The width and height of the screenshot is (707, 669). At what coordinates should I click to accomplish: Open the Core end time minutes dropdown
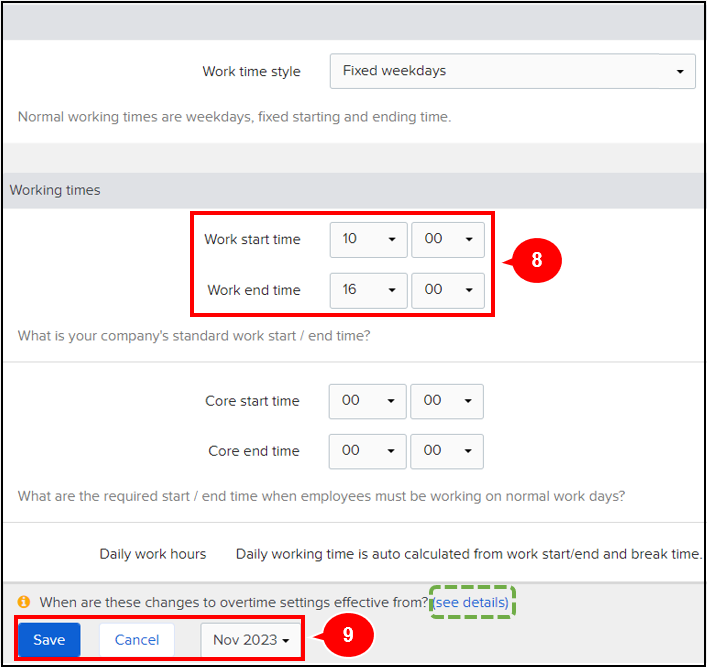(x=447, y=451)
